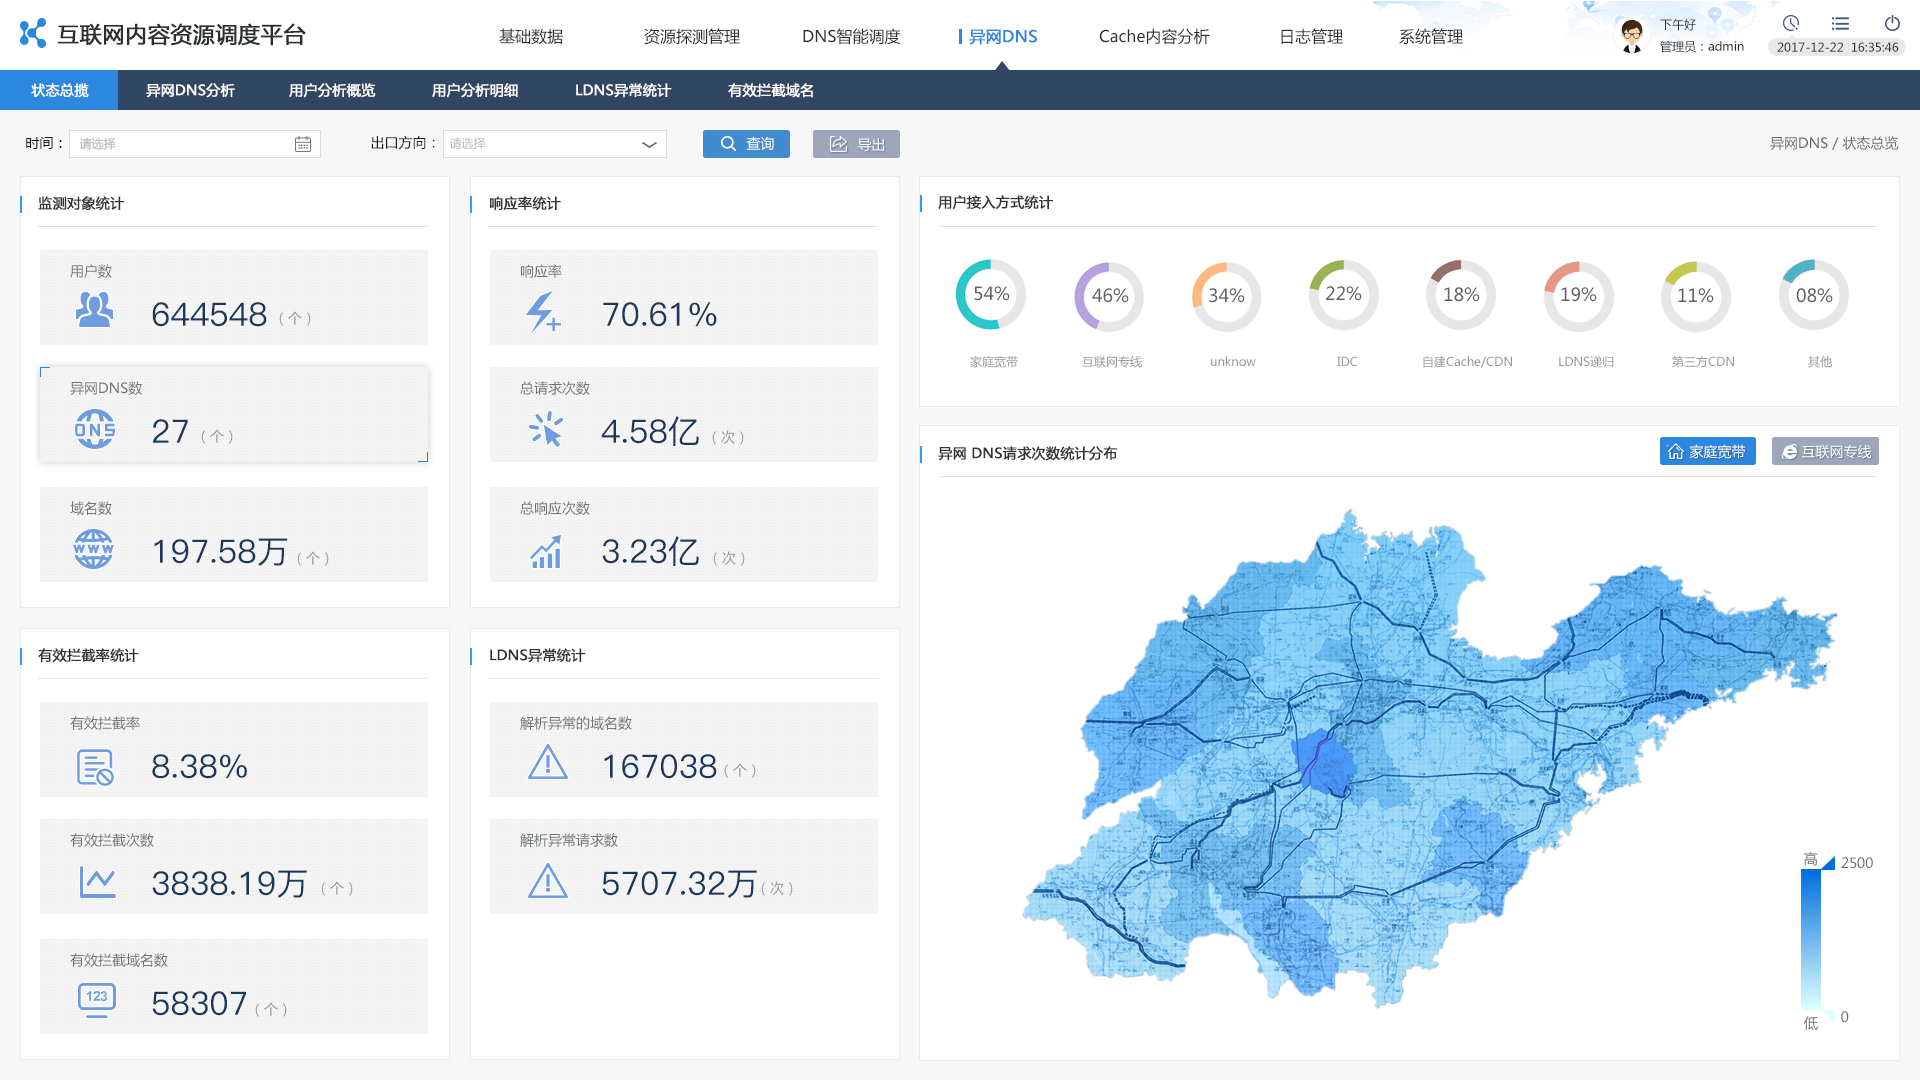
Task: Open the 用户分析概览 tab
Action: [334, 91]
